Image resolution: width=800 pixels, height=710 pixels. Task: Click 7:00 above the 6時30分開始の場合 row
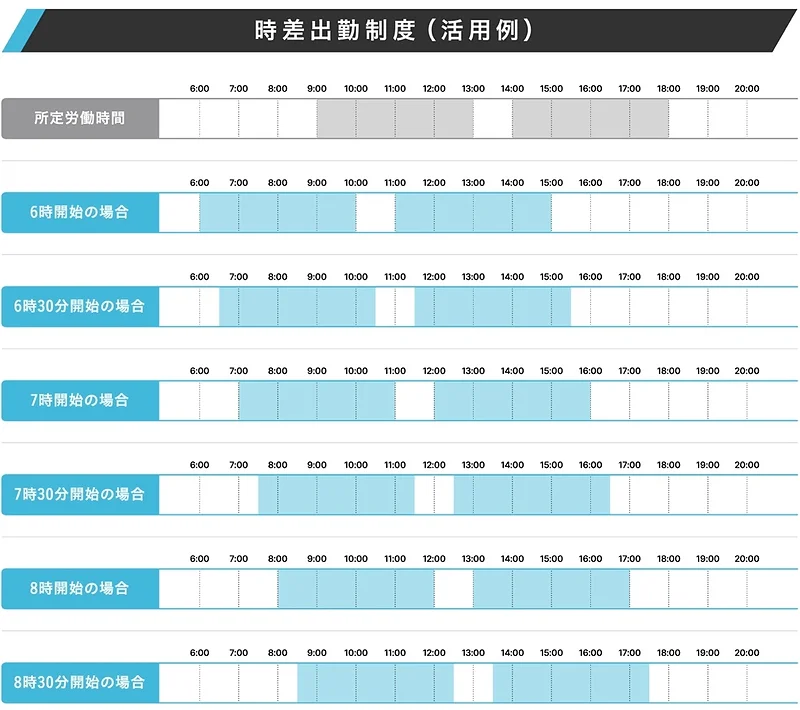click(x=238, y=277)
